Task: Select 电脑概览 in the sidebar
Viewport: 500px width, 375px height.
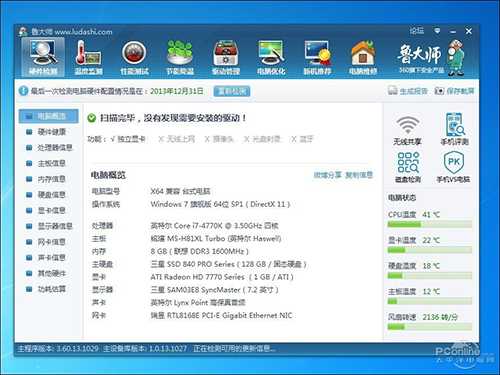Action: coord(49,116)
